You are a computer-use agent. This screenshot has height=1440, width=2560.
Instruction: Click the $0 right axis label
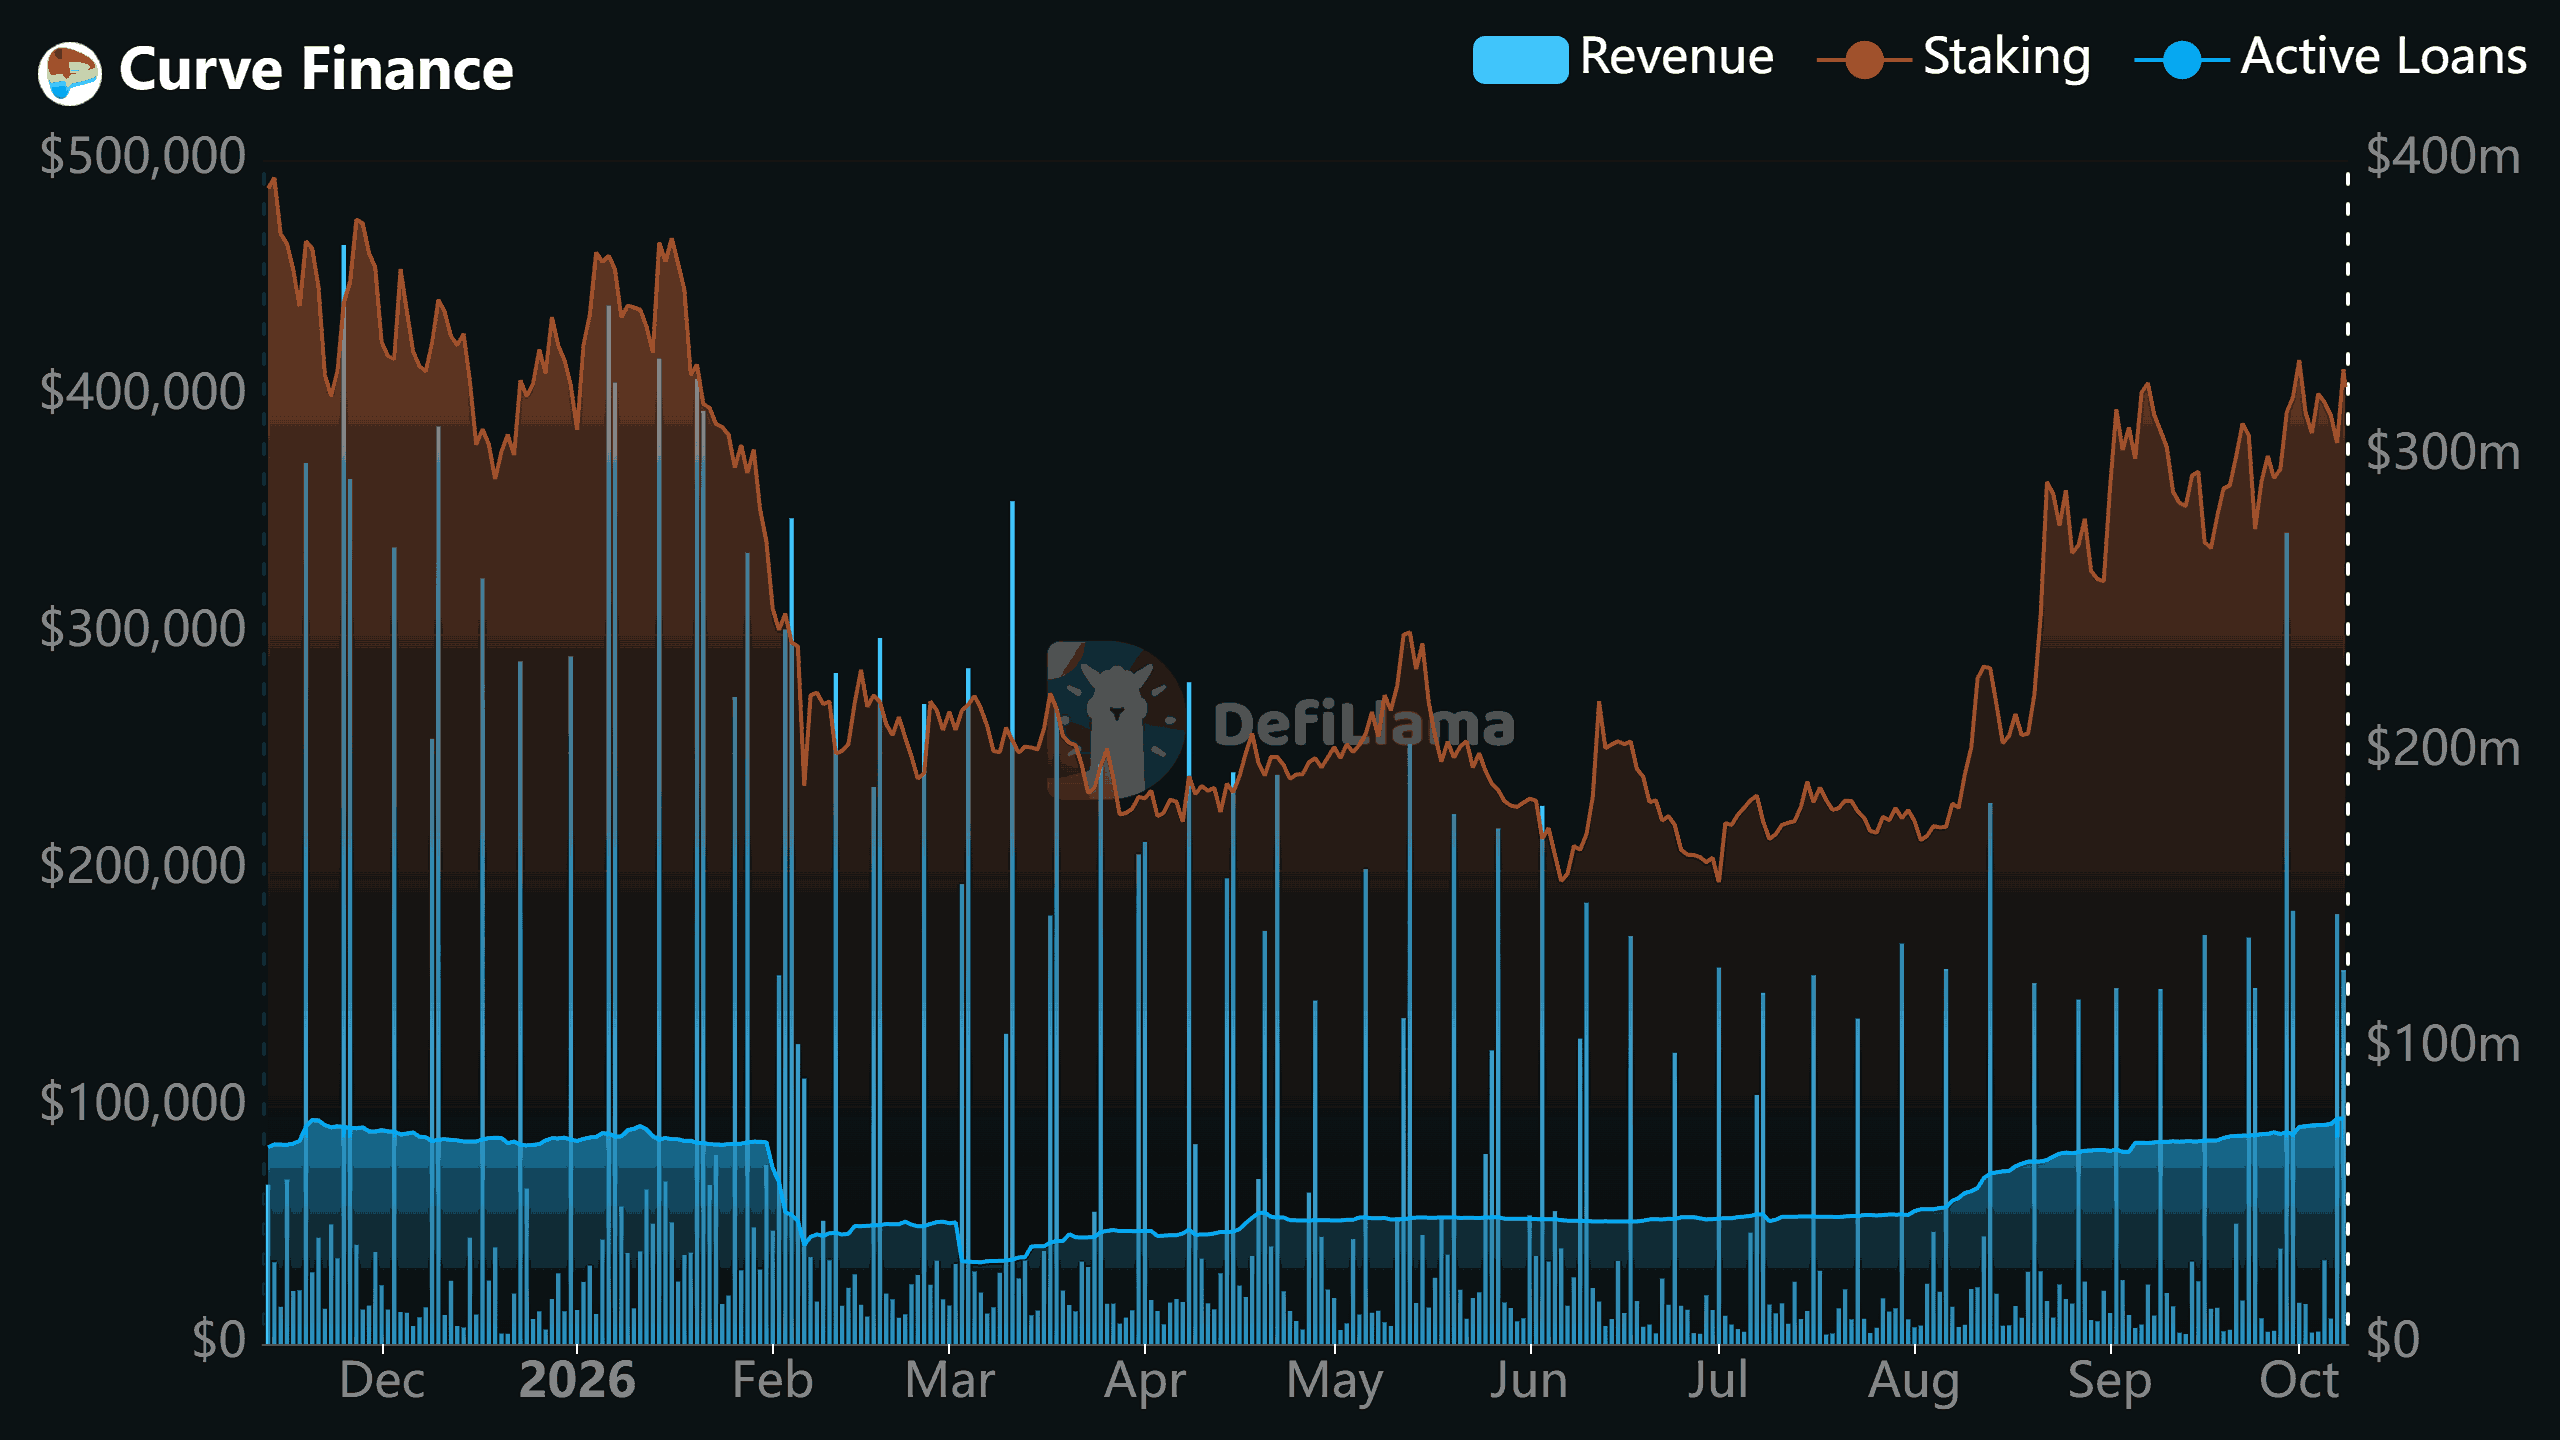click(2393, 1339)
